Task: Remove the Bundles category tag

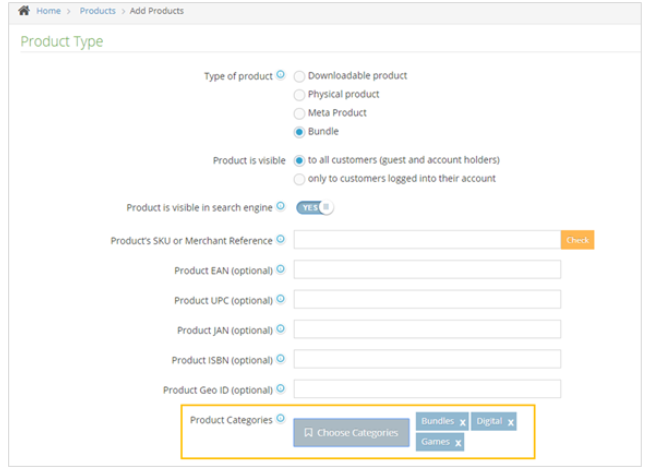Action: [463, 423]
